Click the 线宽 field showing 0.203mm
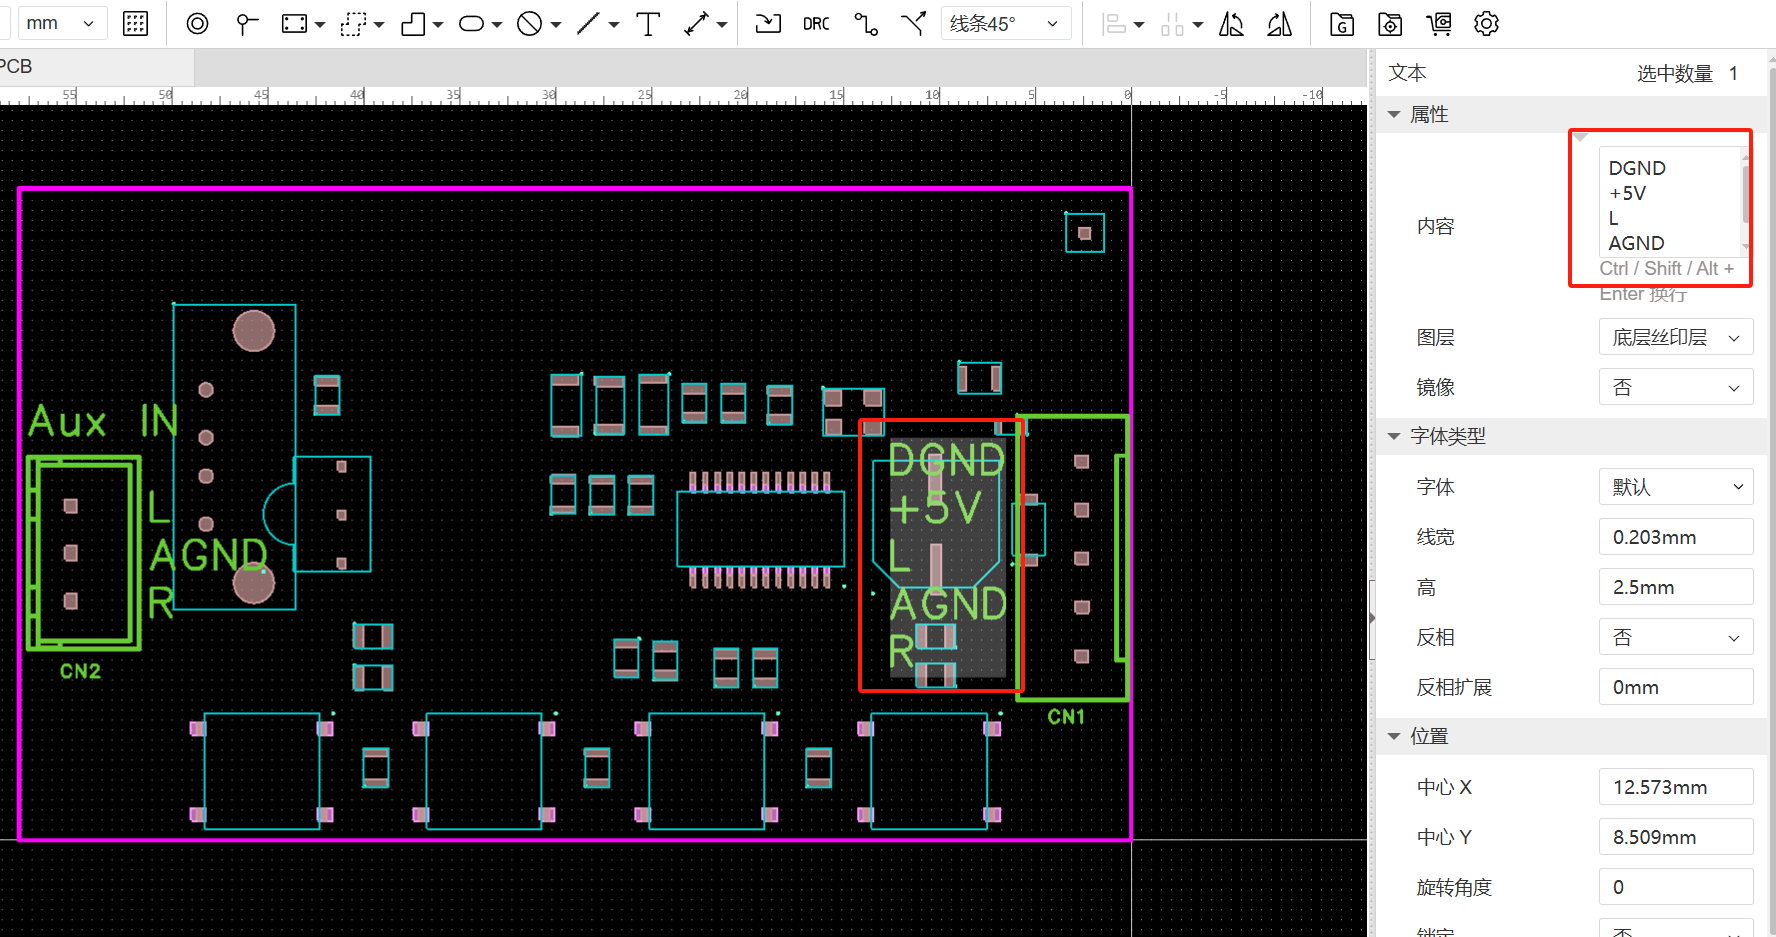1776x937 pixels. 1676,538
